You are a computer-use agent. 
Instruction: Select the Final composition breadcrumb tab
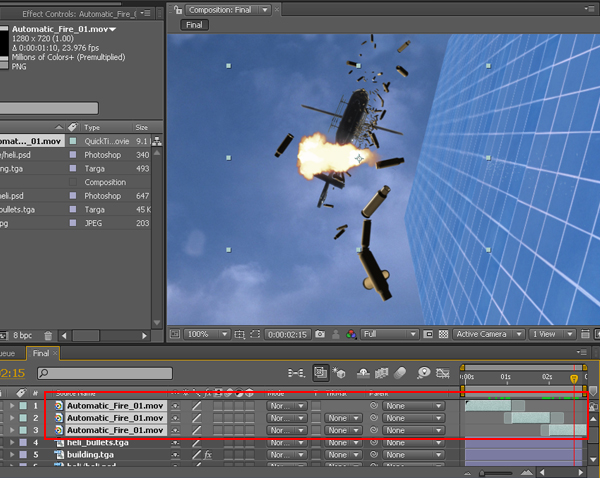[194, 25]
